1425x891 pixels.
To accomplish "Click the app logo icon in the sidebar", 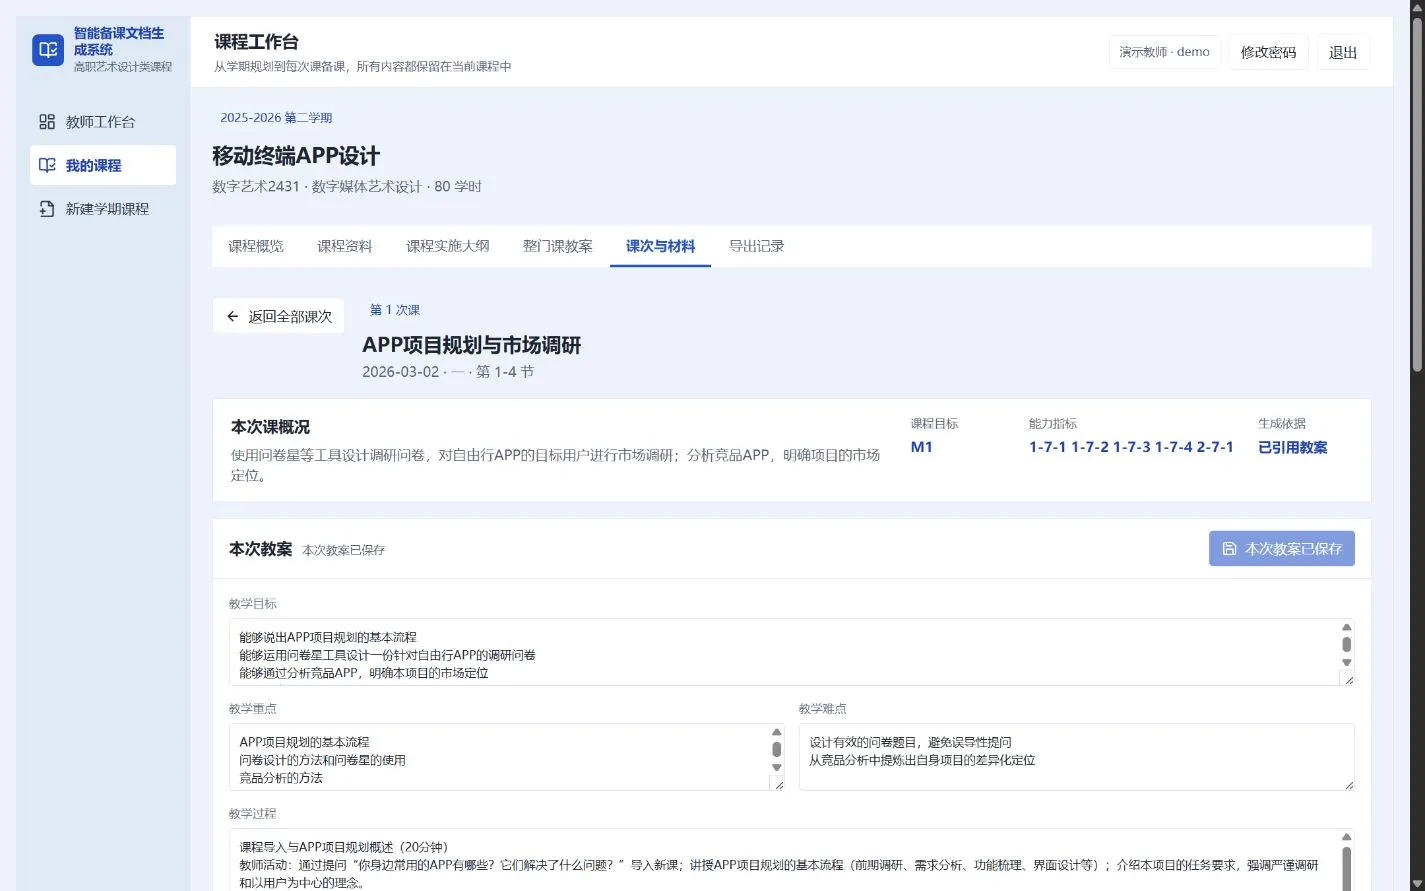I will point(48,50).
